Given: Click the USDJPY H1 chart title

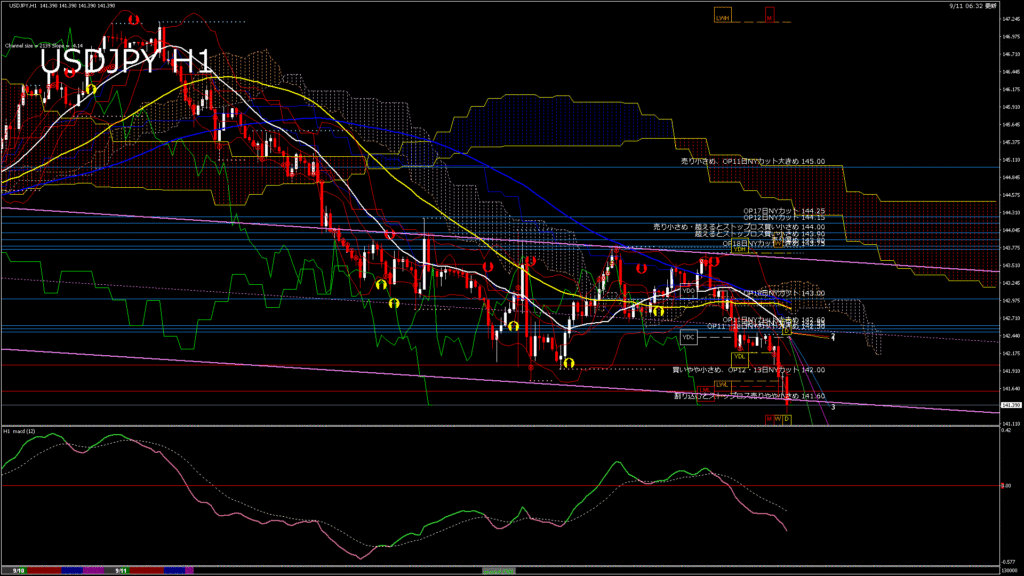Looking at the screenshot, I should [126, 62].
